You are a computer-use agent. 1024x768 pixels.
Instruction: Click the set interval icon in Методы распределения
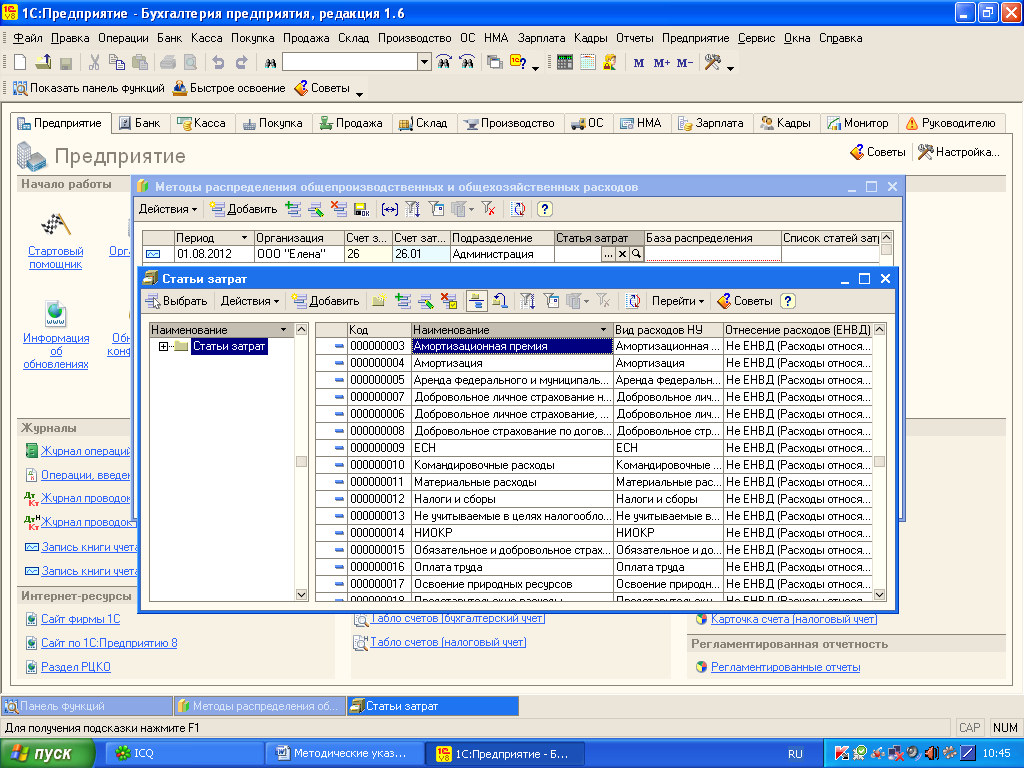coord(390,209)
